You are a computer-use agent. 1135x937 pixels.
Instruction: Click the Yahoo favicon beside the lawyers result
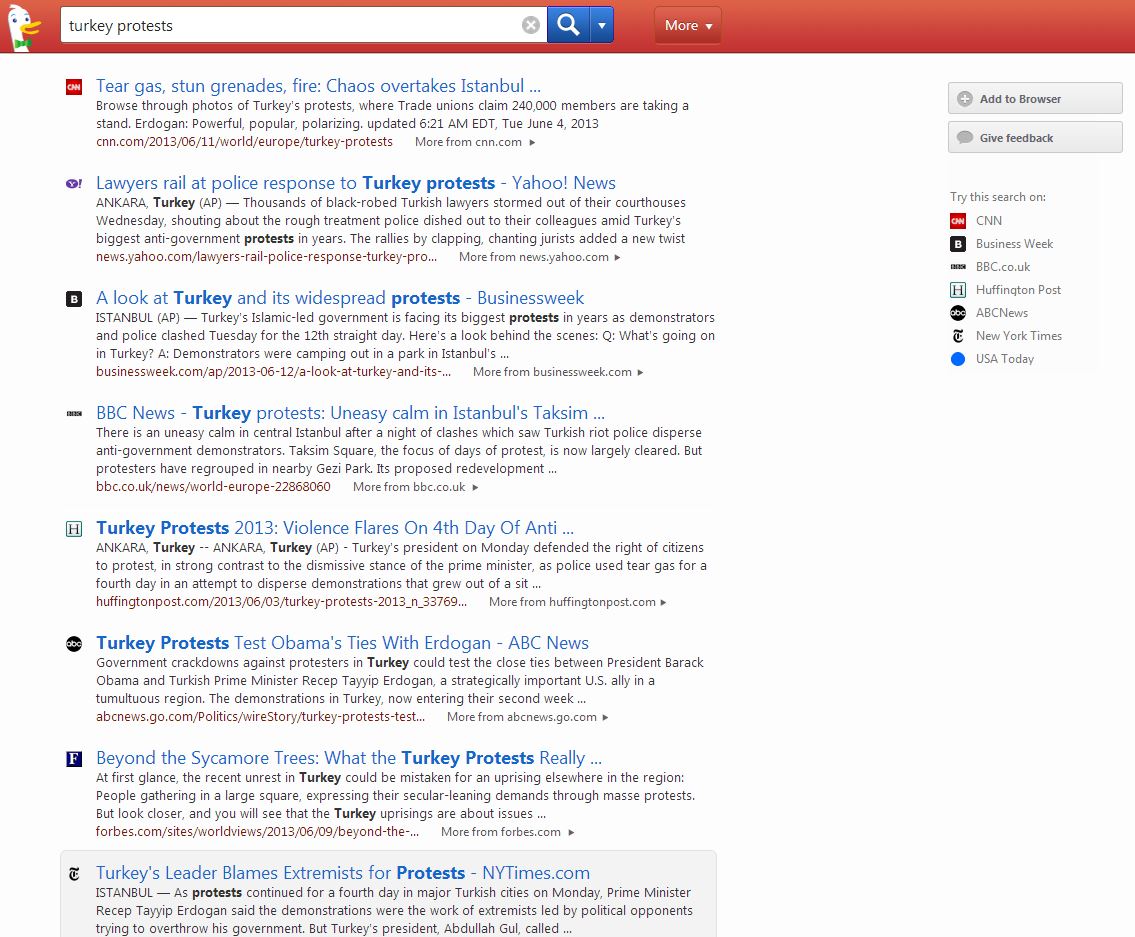click(x=74, y=184)
